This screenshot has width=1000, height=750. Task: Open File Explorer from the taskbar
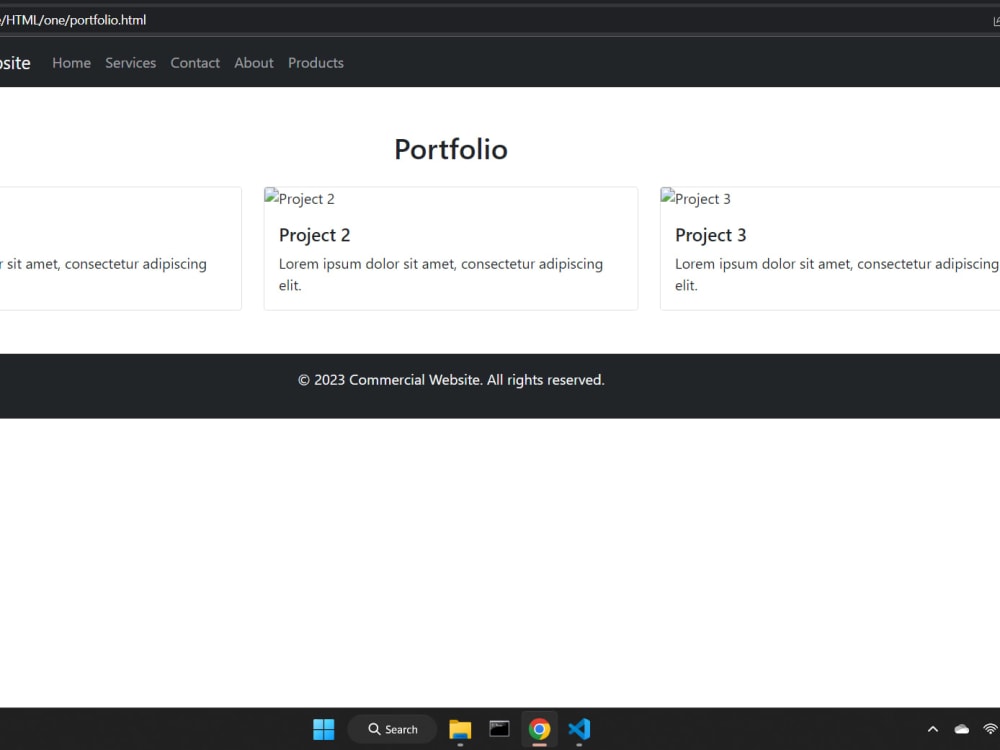pos(459,729)
